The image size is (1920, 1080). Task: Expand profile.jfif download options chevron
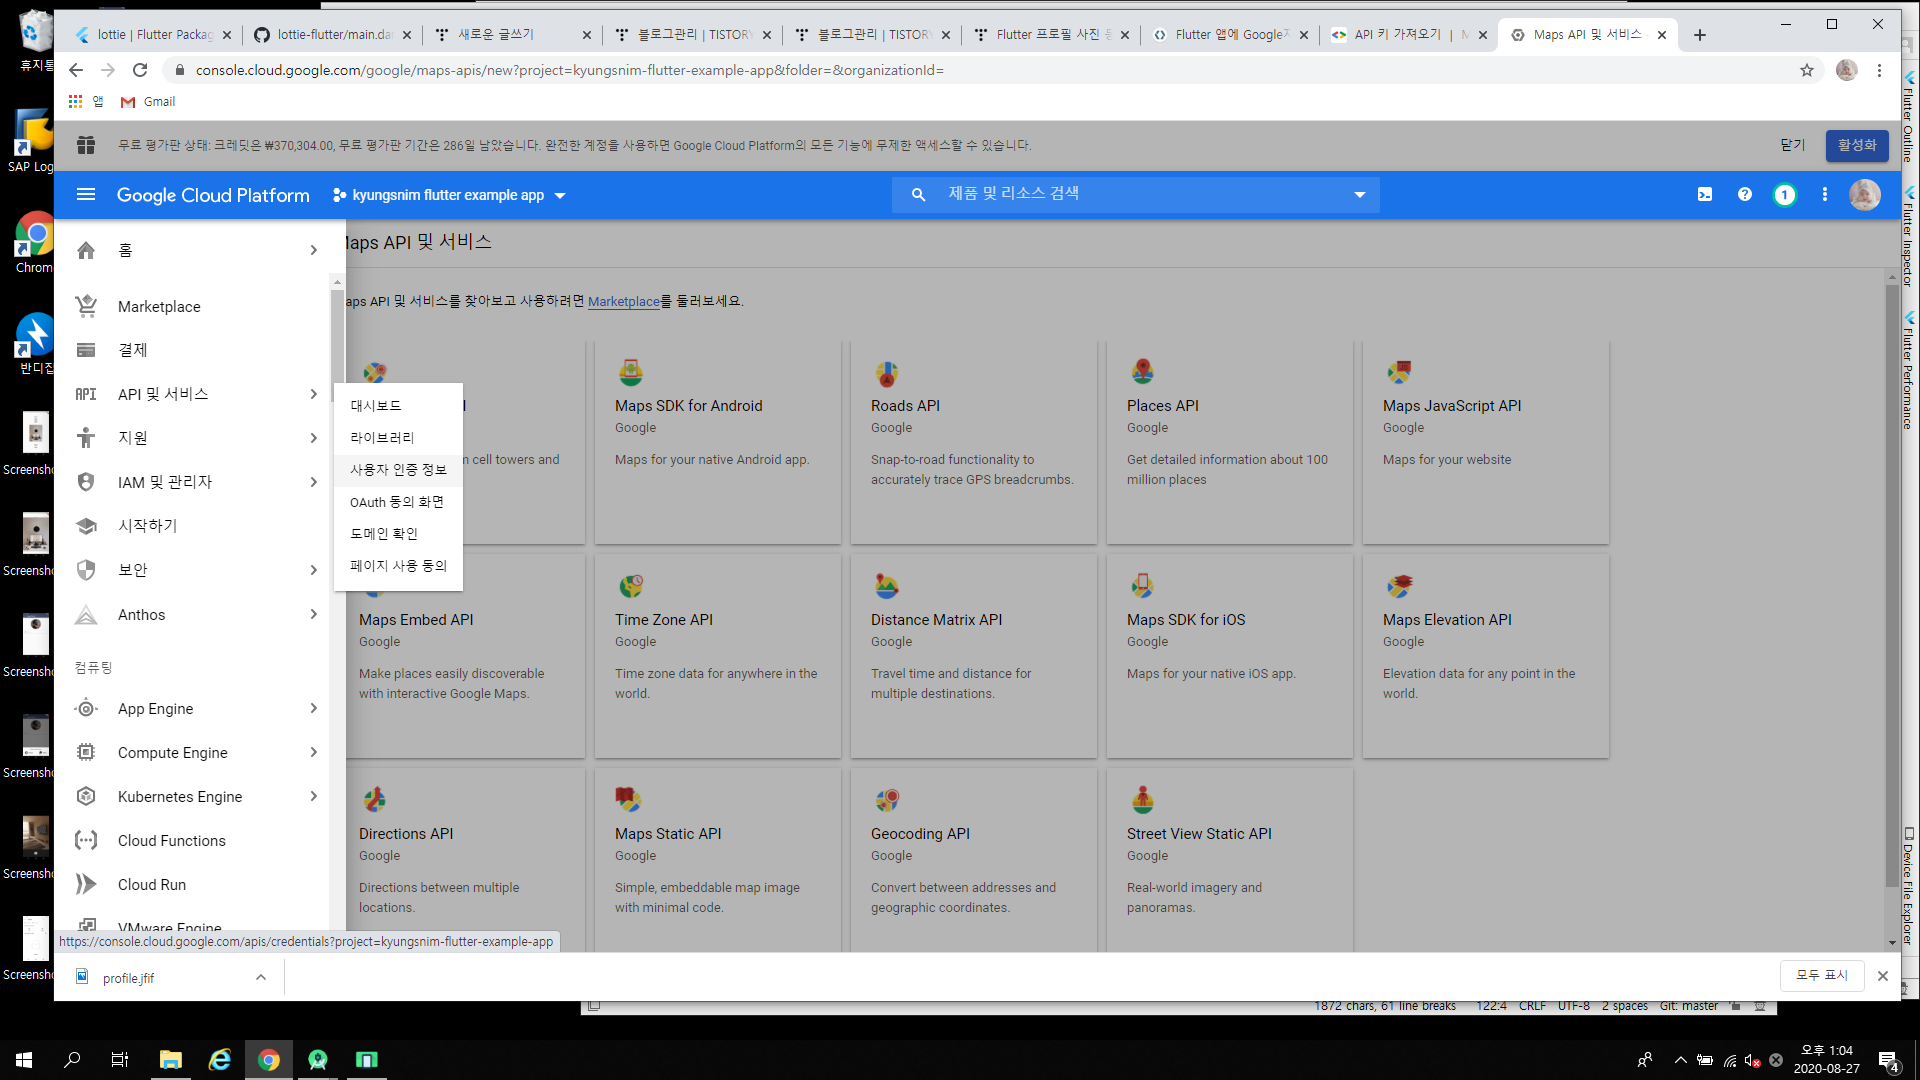pyautogui.click(x=261, y=978)
